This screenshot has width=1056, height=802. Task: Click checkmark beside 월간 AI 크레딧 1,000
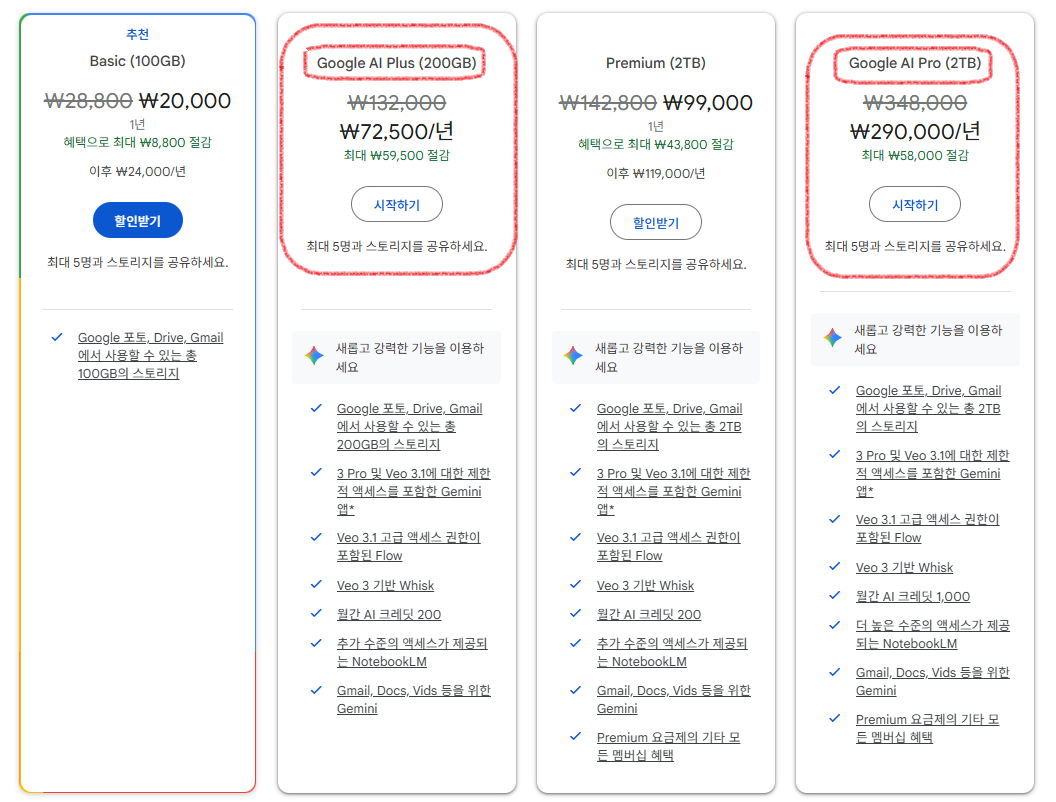coord(834,595)
